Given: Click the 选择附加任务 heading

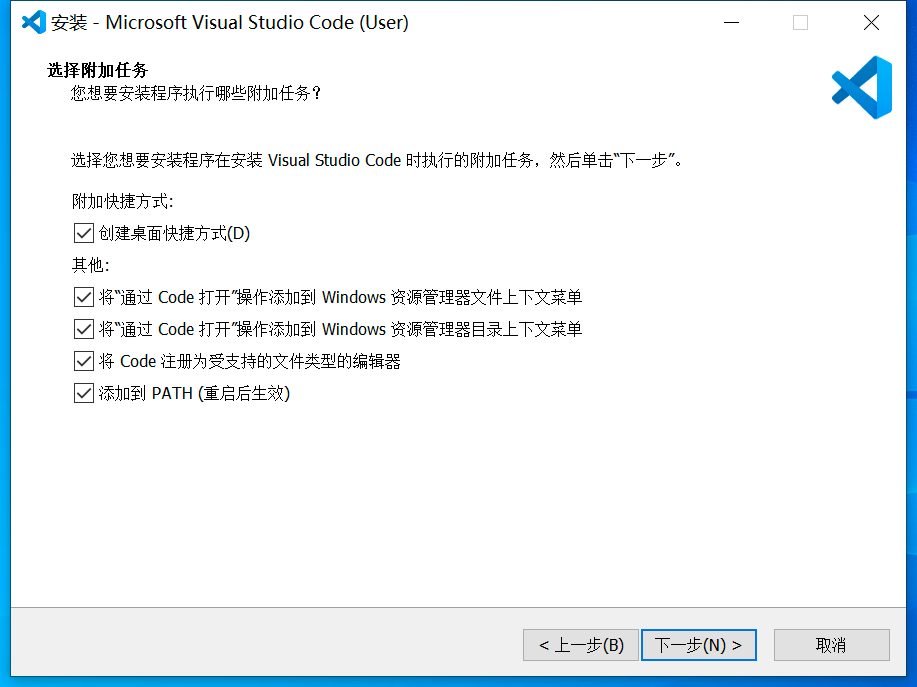Looking at the screenshot, I should (98, 70).
